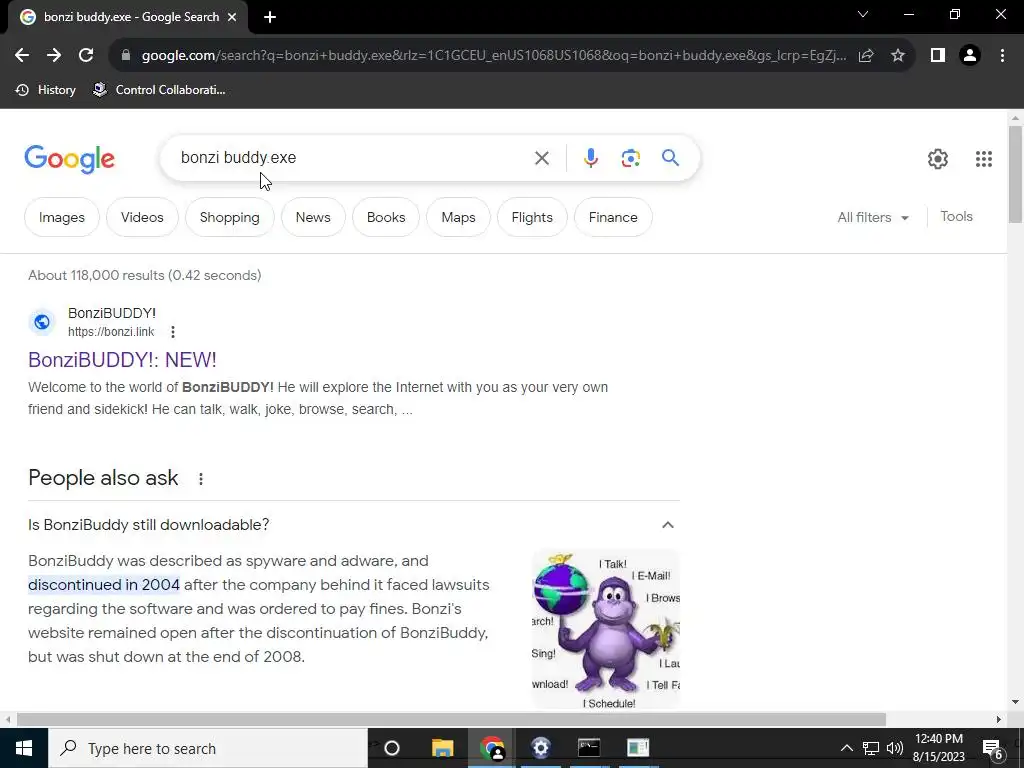Switch to Videos results
The width and height of the screenshot is (1024, 768).
[142, 217]
